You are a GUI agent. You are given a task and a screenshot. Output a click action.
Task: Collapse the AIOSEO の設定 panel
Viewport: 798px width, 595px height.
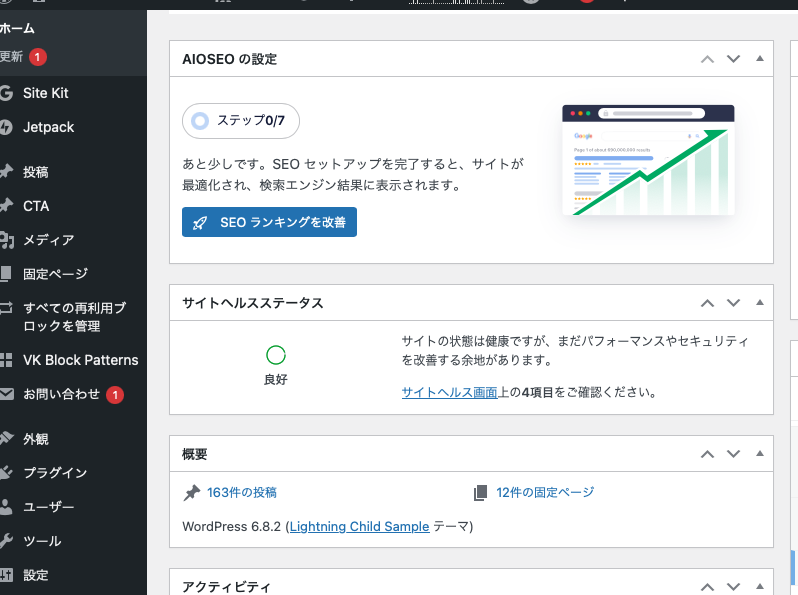[x=760, y=59]
